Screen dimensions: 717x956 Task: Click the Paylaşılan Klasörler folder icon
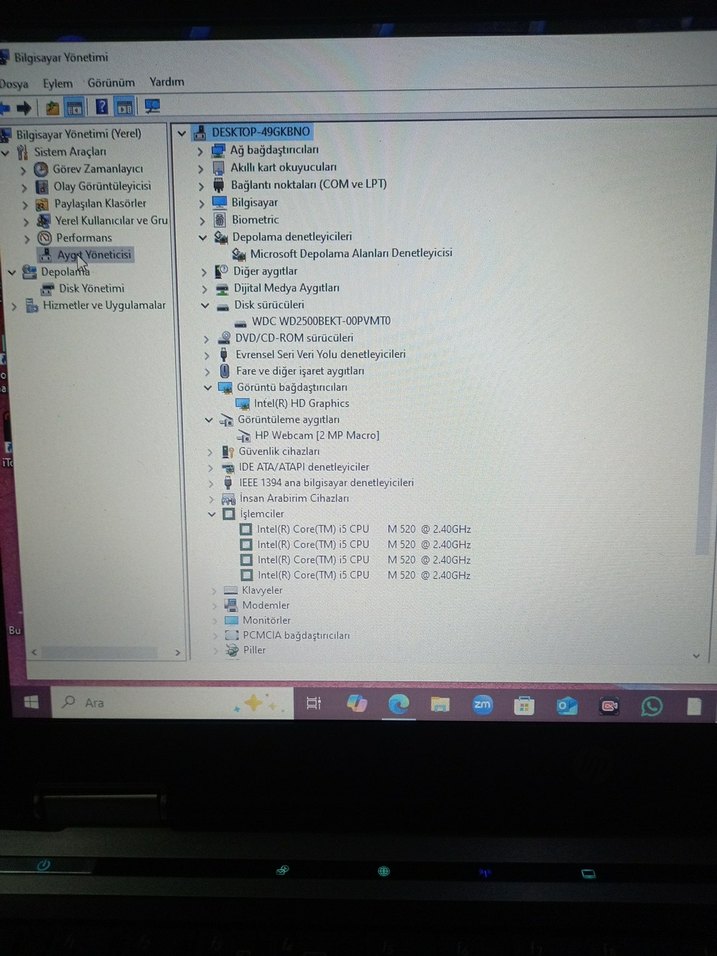pyautogui.click(x=42, y=204)
